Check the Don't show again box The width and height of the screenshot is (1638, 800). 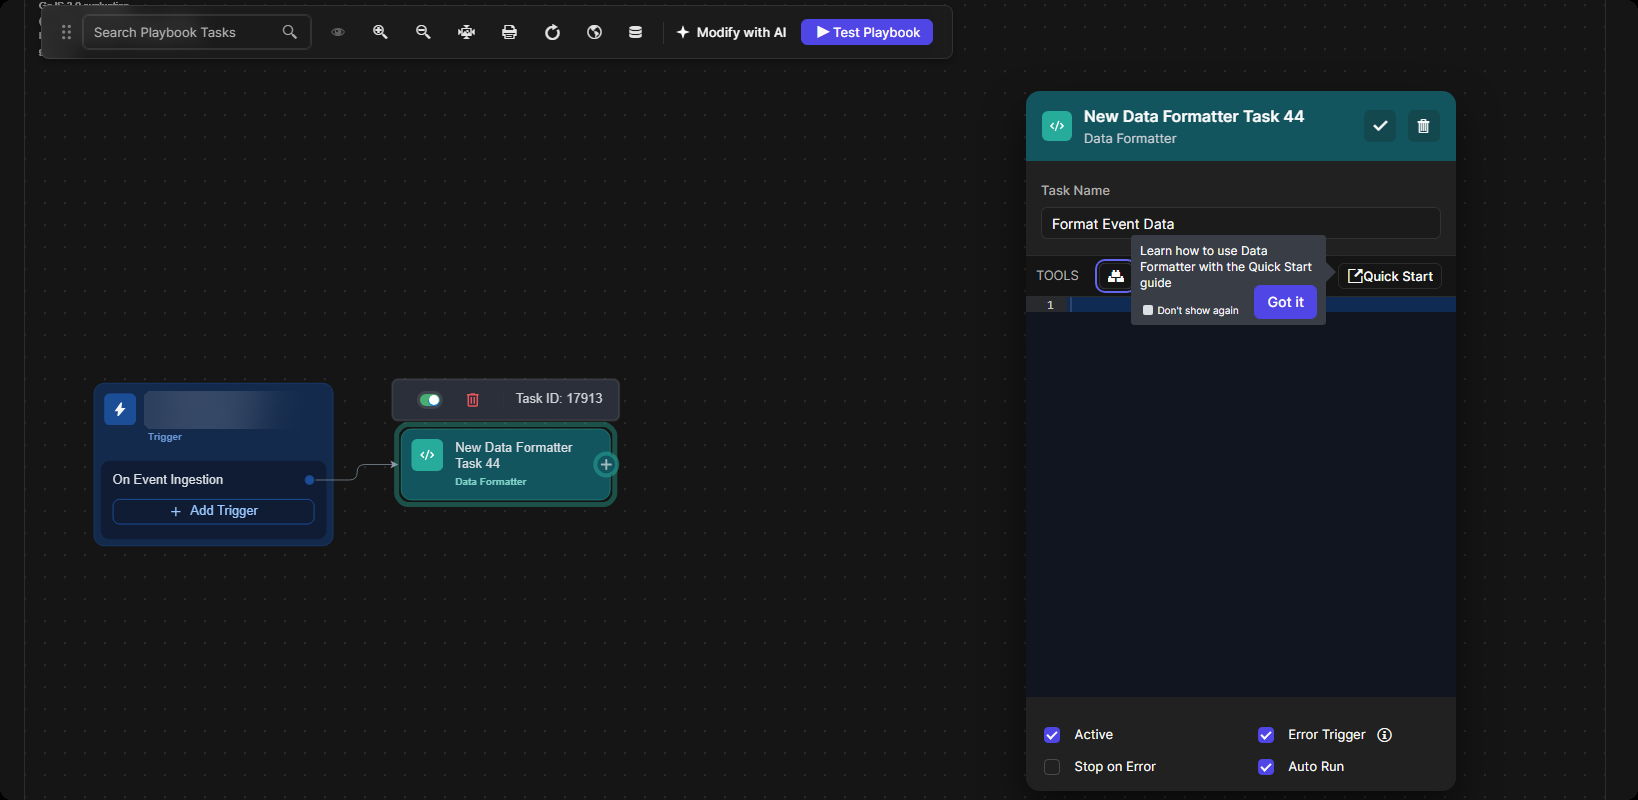(1148, 310)
